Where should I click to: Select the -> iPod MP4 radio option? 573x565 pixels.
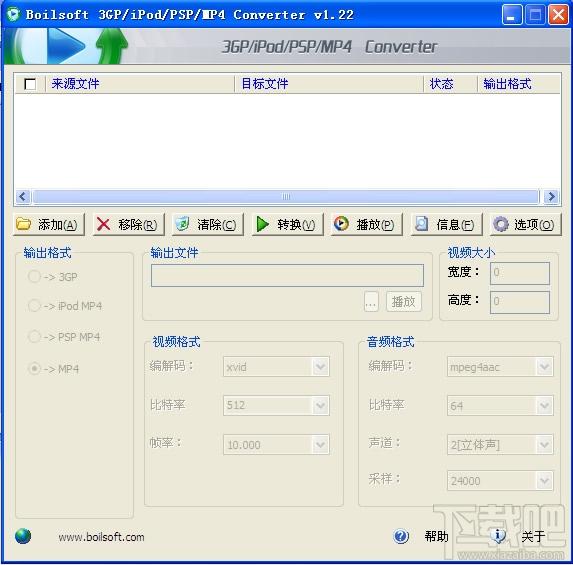[34, 306]
